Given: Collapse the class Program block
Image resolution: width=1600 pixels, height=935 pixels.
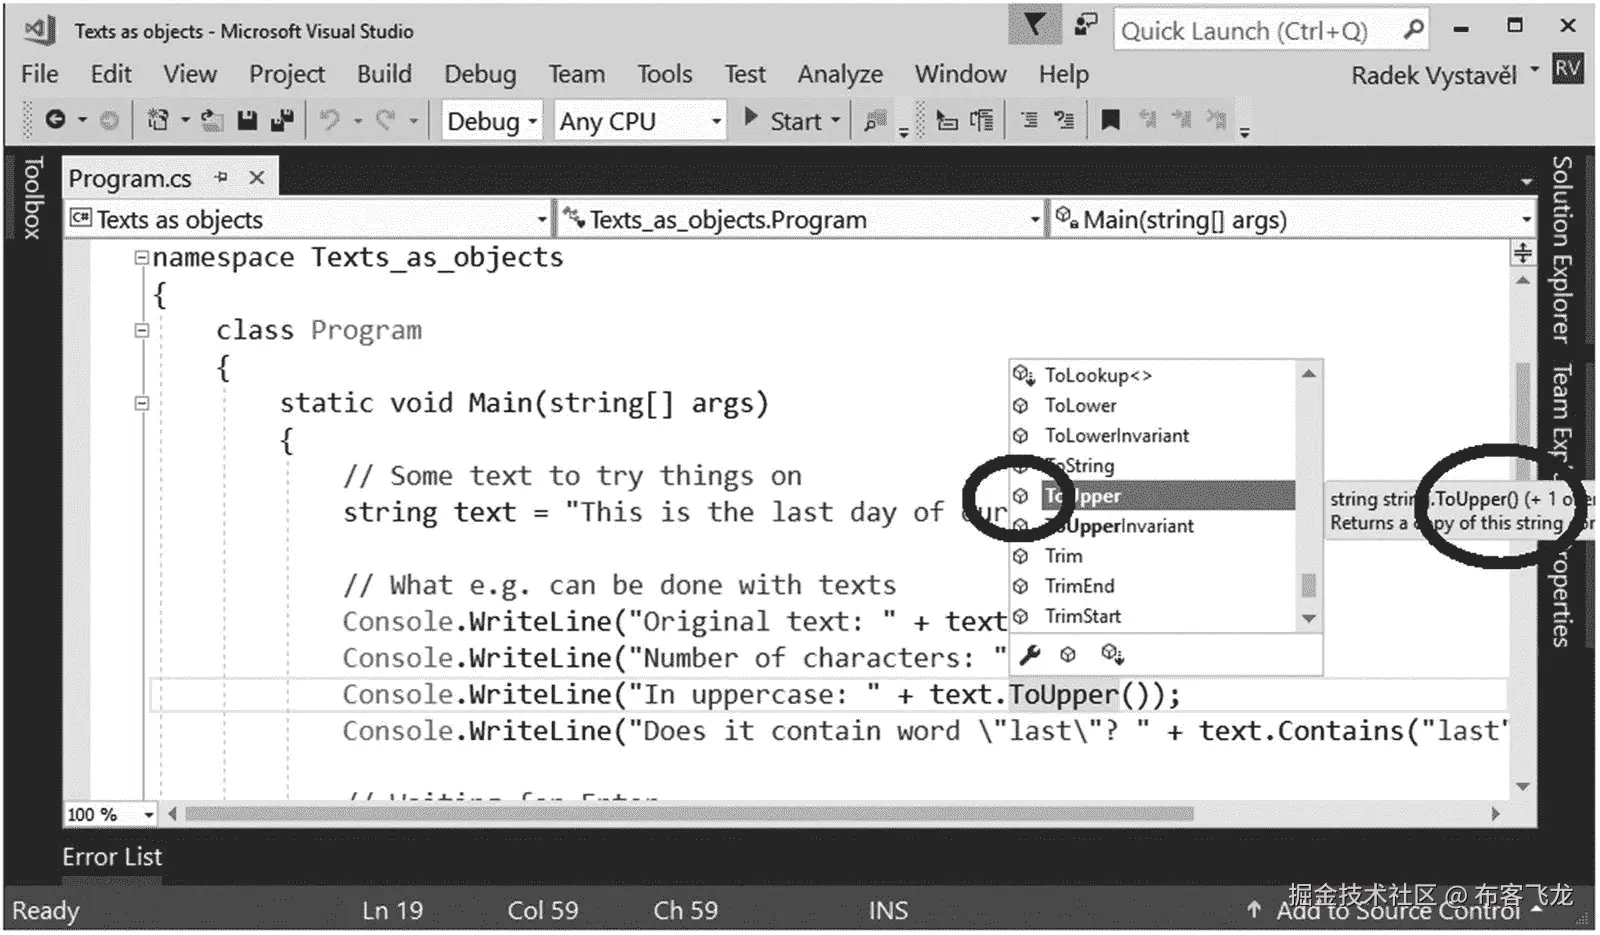Looking at the screenshot, I should coord(142,330).
